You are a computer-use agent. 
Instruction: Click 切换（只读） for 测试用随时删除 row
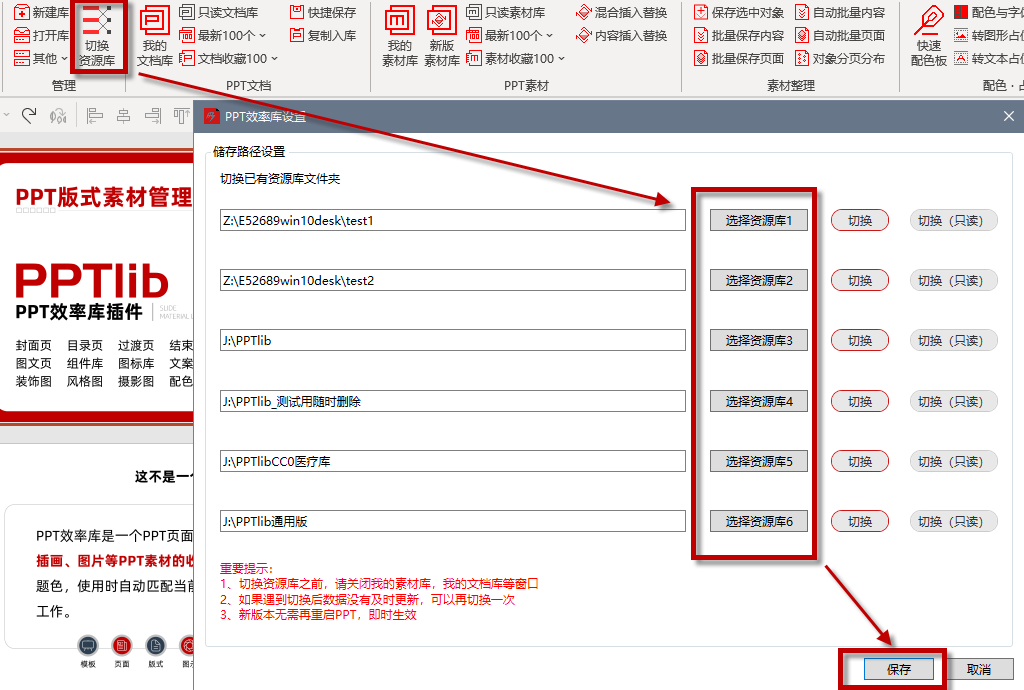(x=953, y=401)
